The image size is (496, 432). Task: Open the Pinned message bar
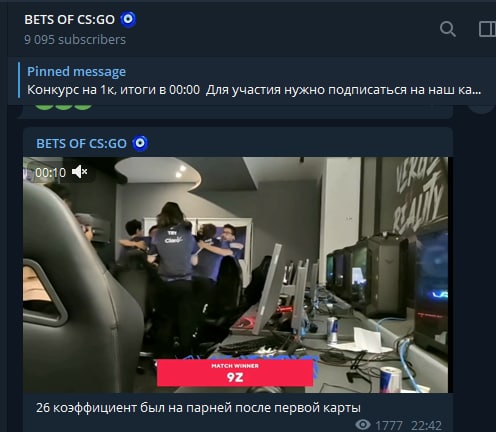(252, 80)
